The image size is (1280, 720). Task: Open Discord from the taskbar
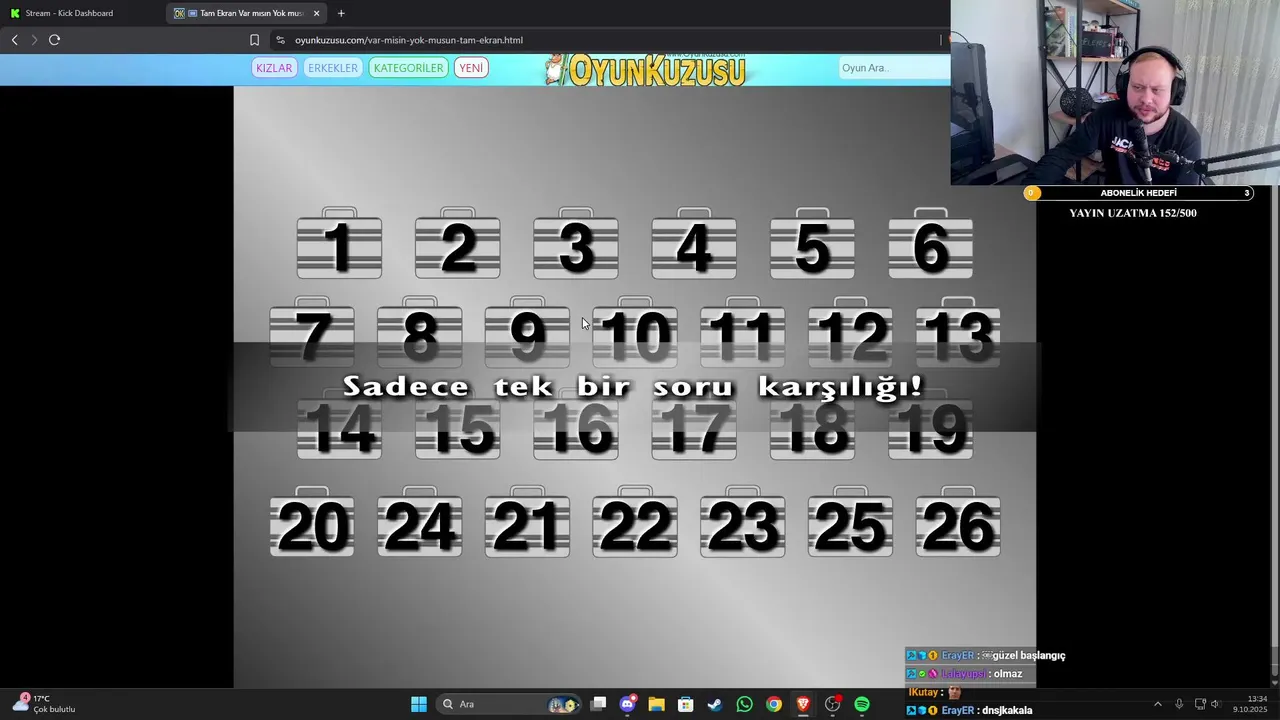point(627,704)
